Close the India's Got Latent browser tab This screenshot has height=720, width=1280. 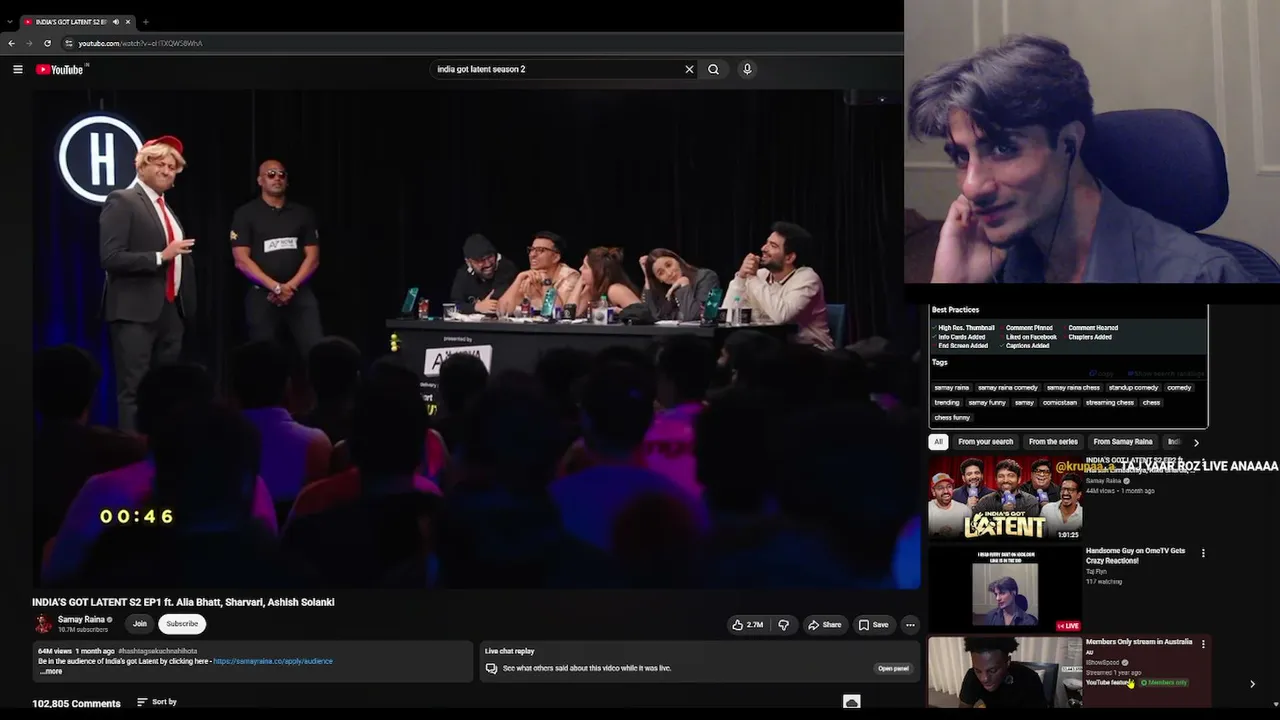pos(128,21)
